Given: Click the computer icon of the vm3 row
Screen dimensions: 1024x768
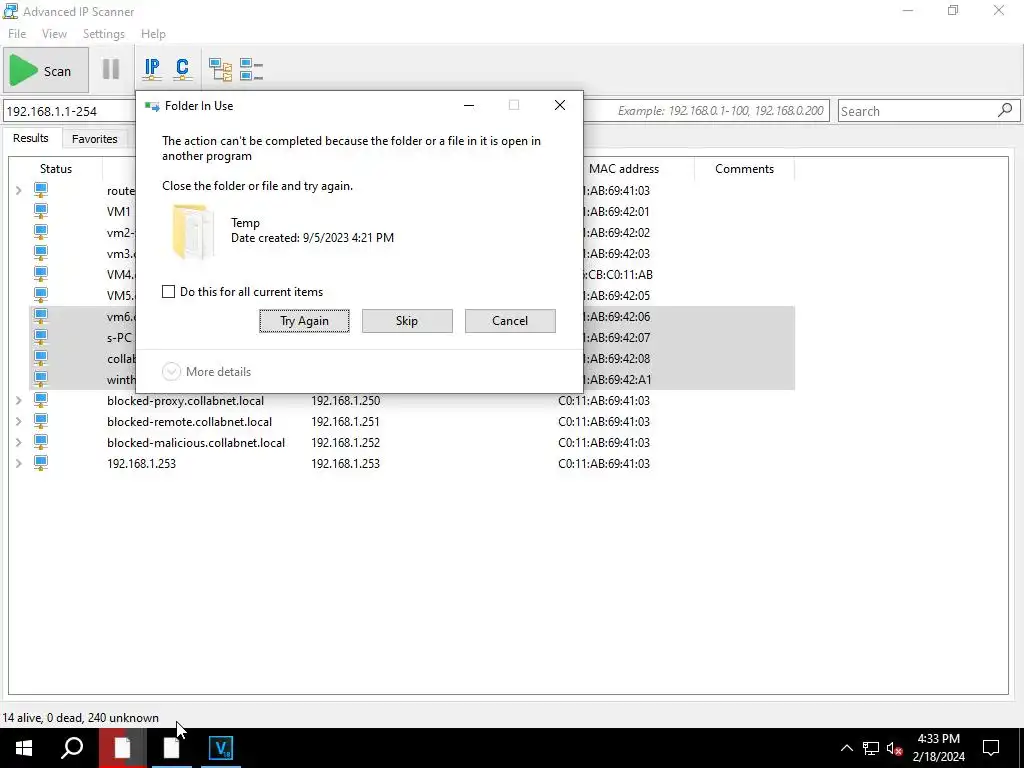Looking at the screenshot, I should pyautogui.click(x=40, y=253).
